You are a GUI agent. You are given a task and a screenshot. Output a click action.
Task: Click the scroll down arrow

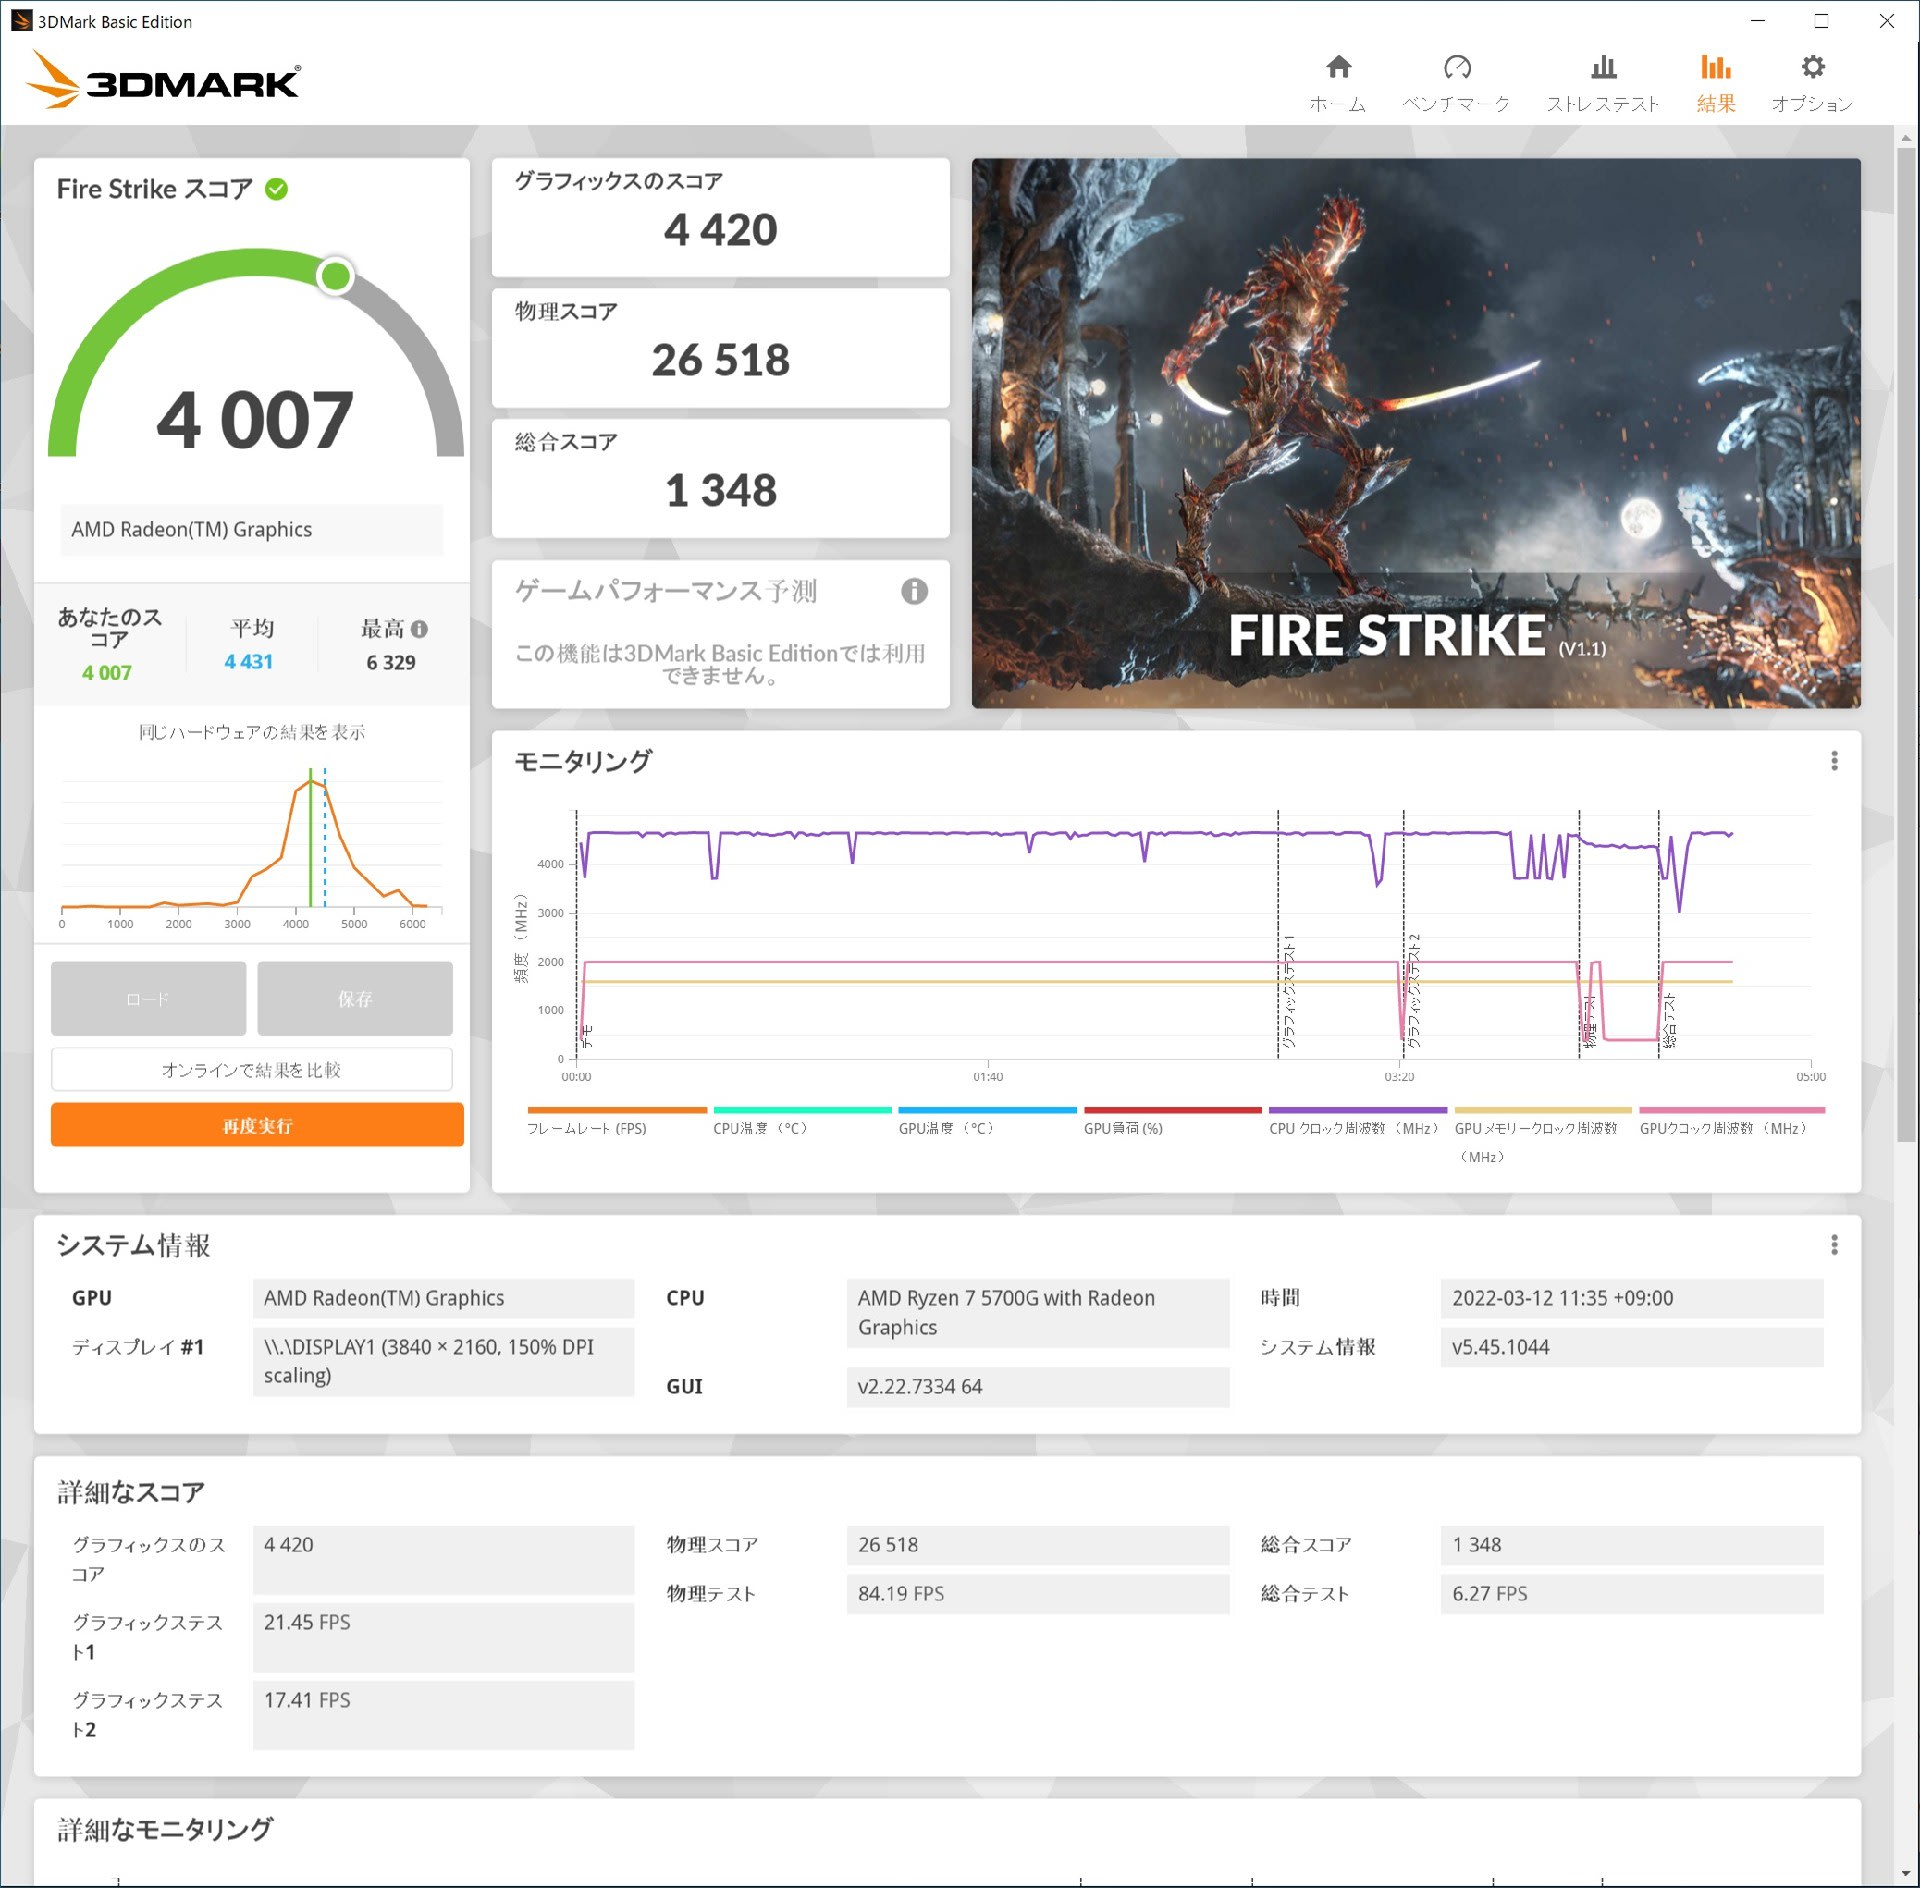[1906, 1874]
